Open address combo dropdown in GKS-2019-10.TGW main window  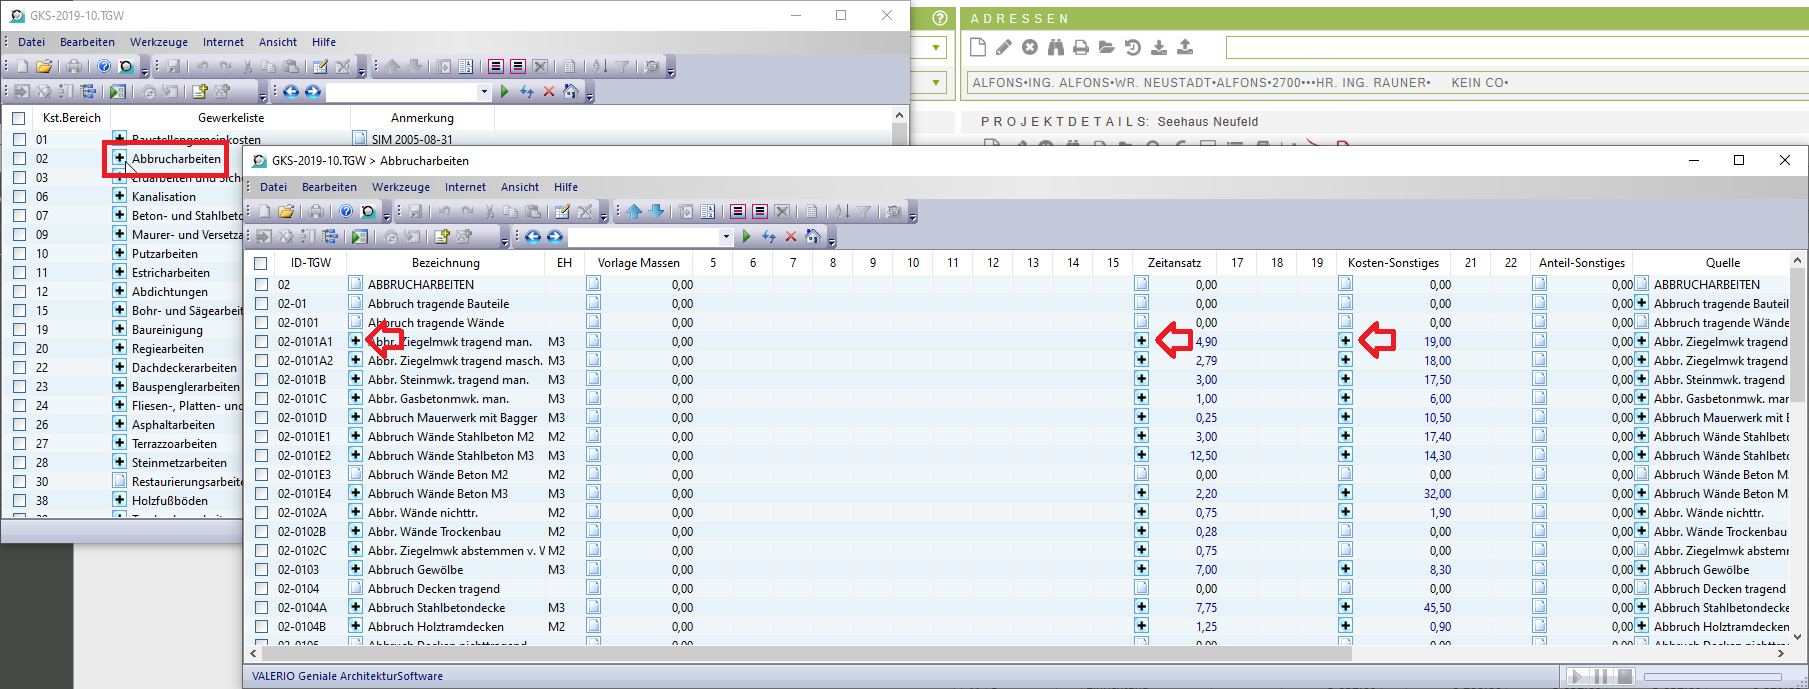pyautogui.click(x=484, y=92)
